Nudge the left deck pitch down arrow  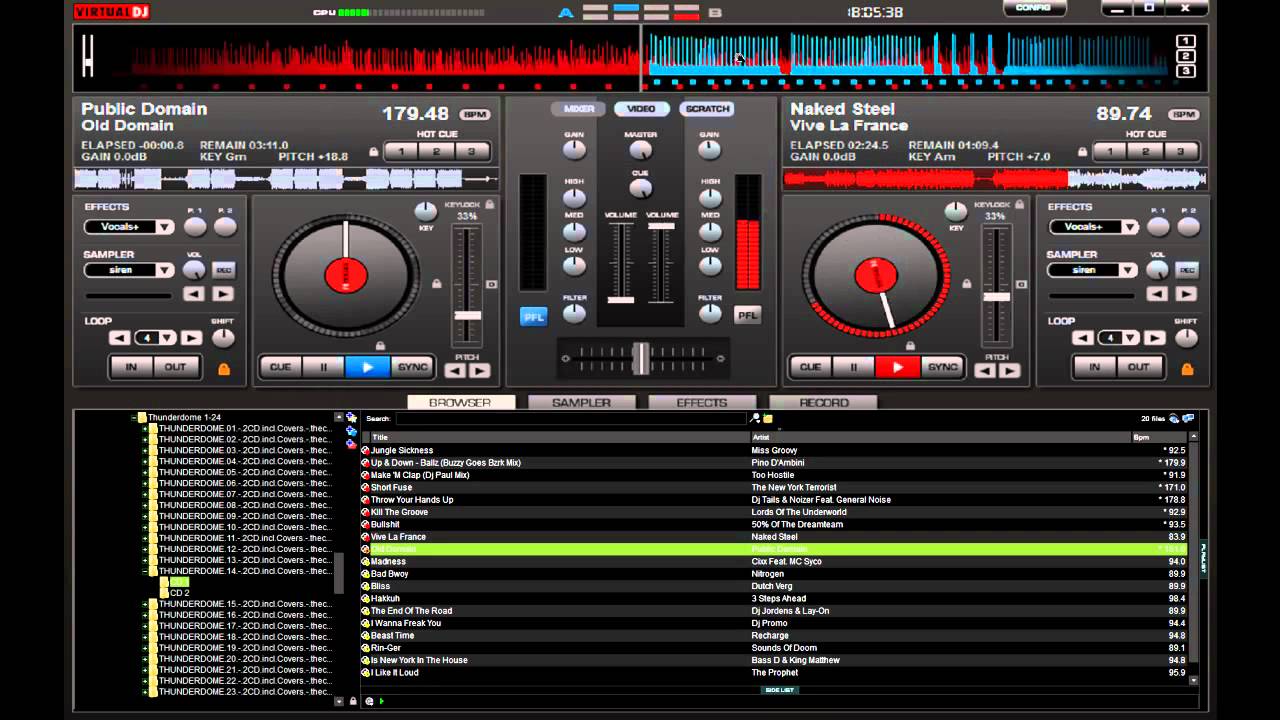pos(455,371)
